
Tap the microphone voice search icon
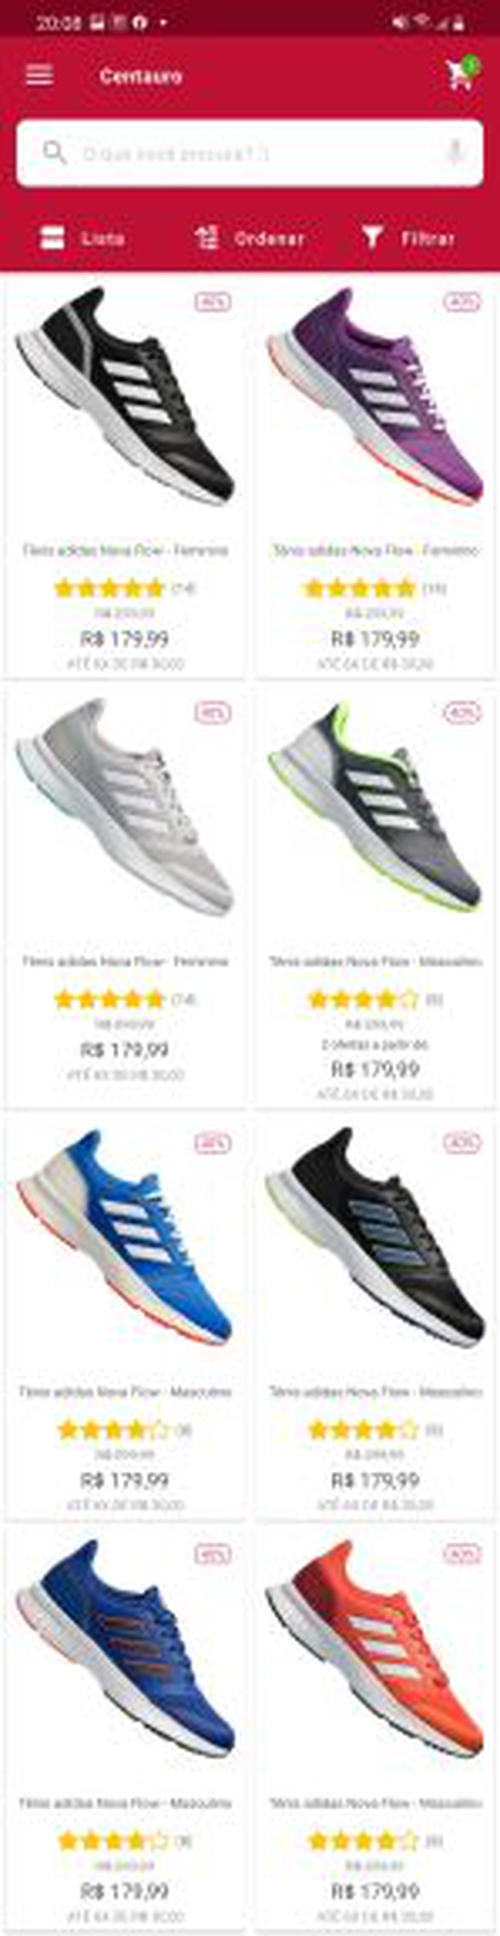point(455,153)
